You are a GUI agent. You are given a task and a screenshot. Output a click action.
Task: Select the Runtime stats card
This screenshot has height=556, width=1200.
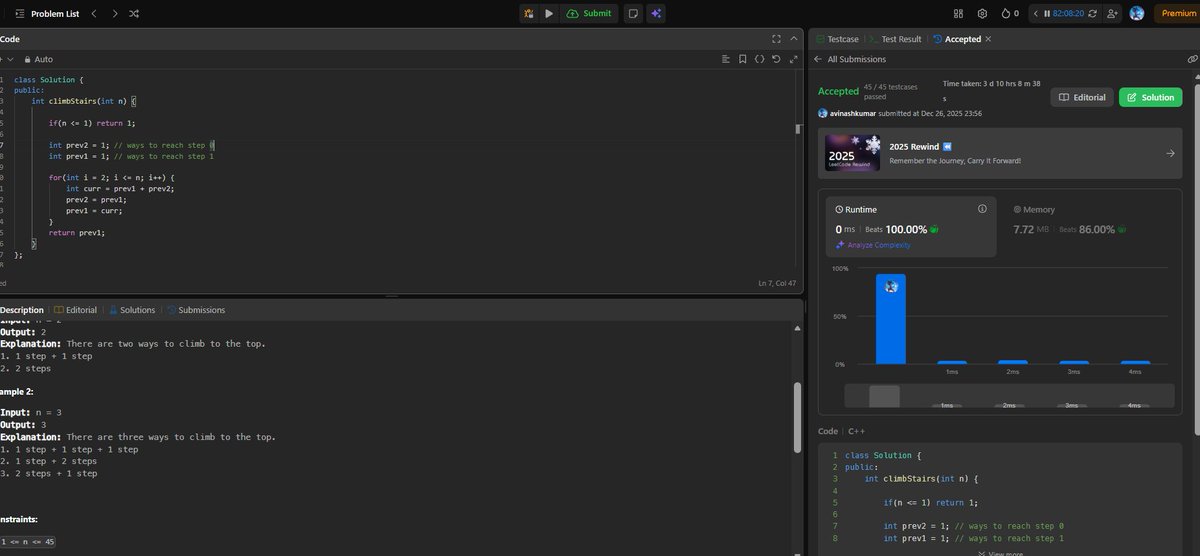click(911, 225)
